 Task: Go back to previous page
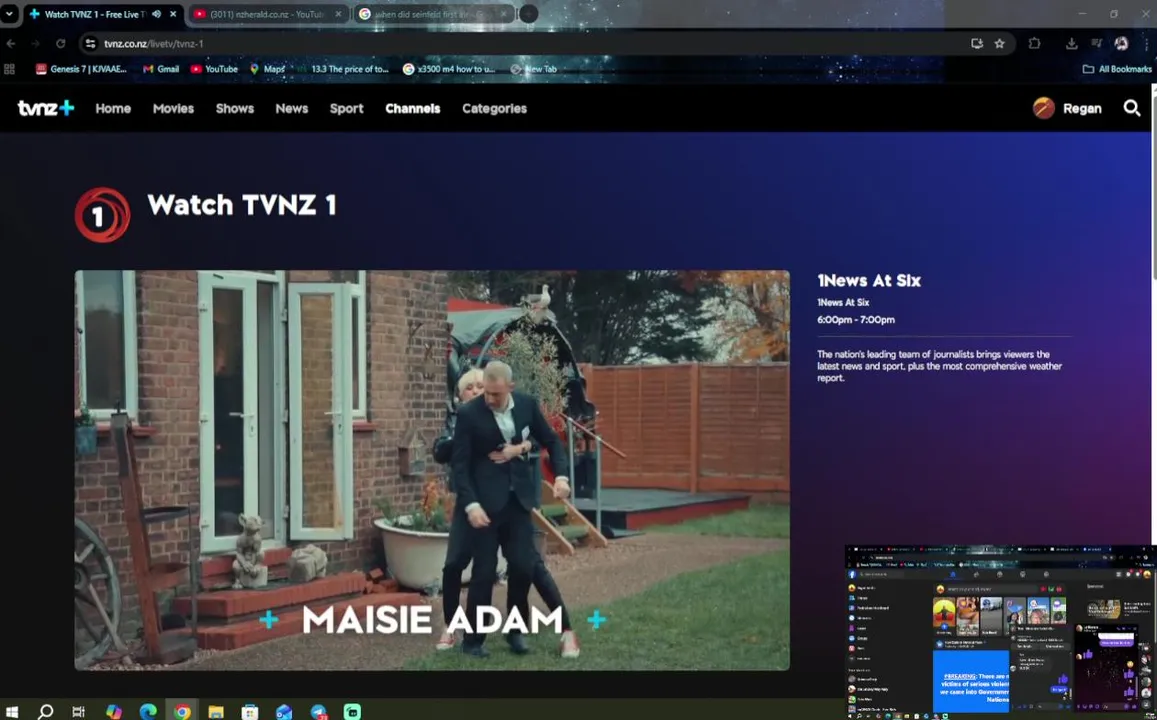coord(11,44)
